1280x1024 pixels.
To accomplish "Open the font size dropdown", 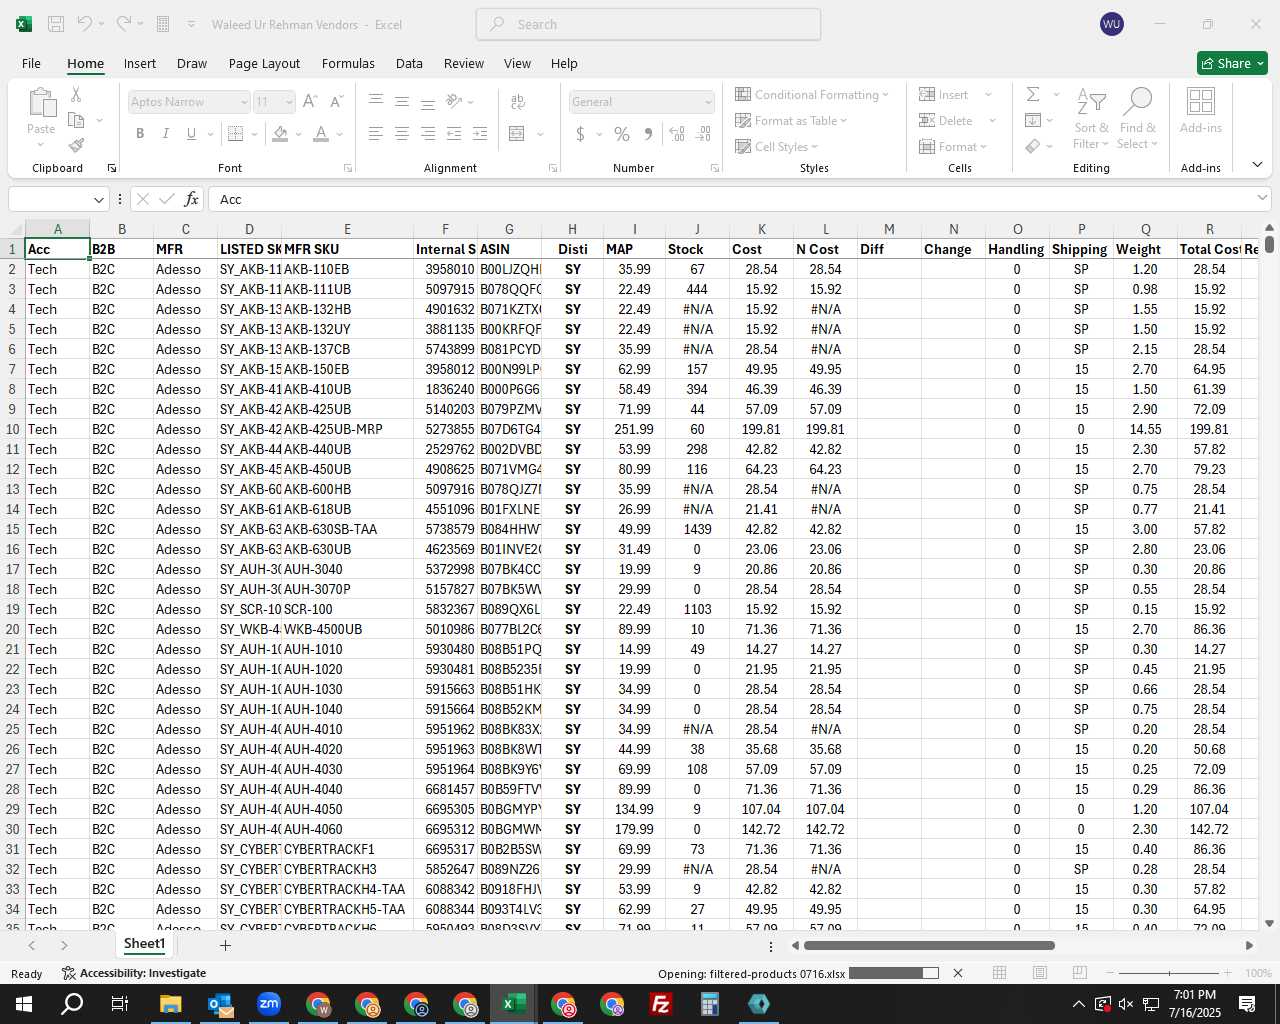I will coord(289,102).
